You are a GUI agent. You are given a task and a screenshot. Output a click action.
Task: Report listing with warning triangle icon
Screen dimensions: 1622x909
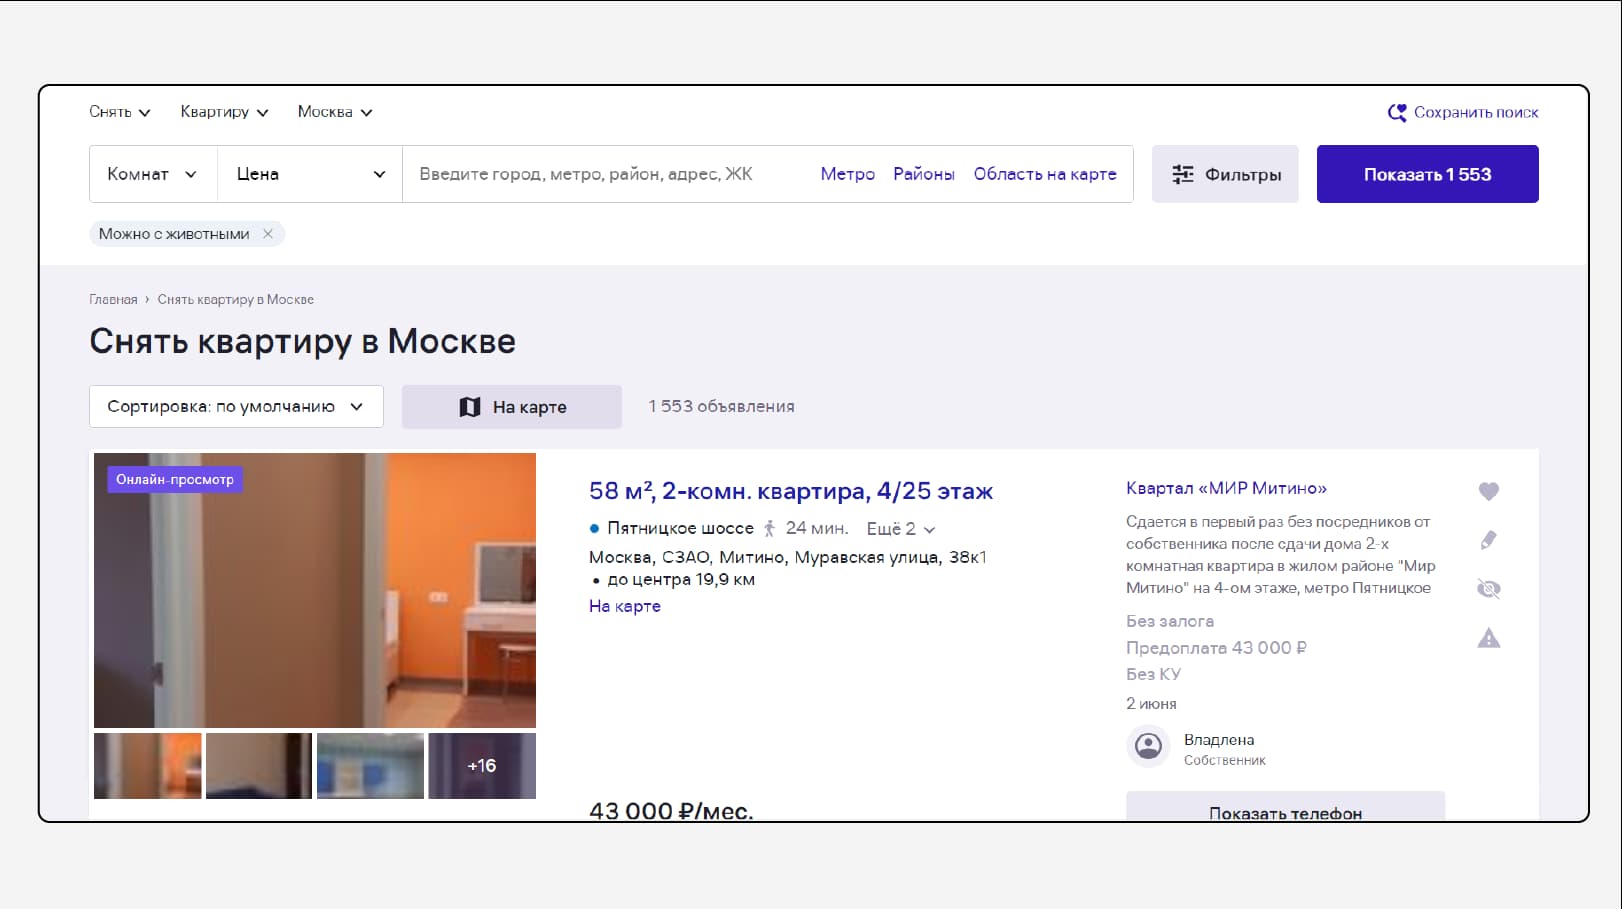point(1488,638)
